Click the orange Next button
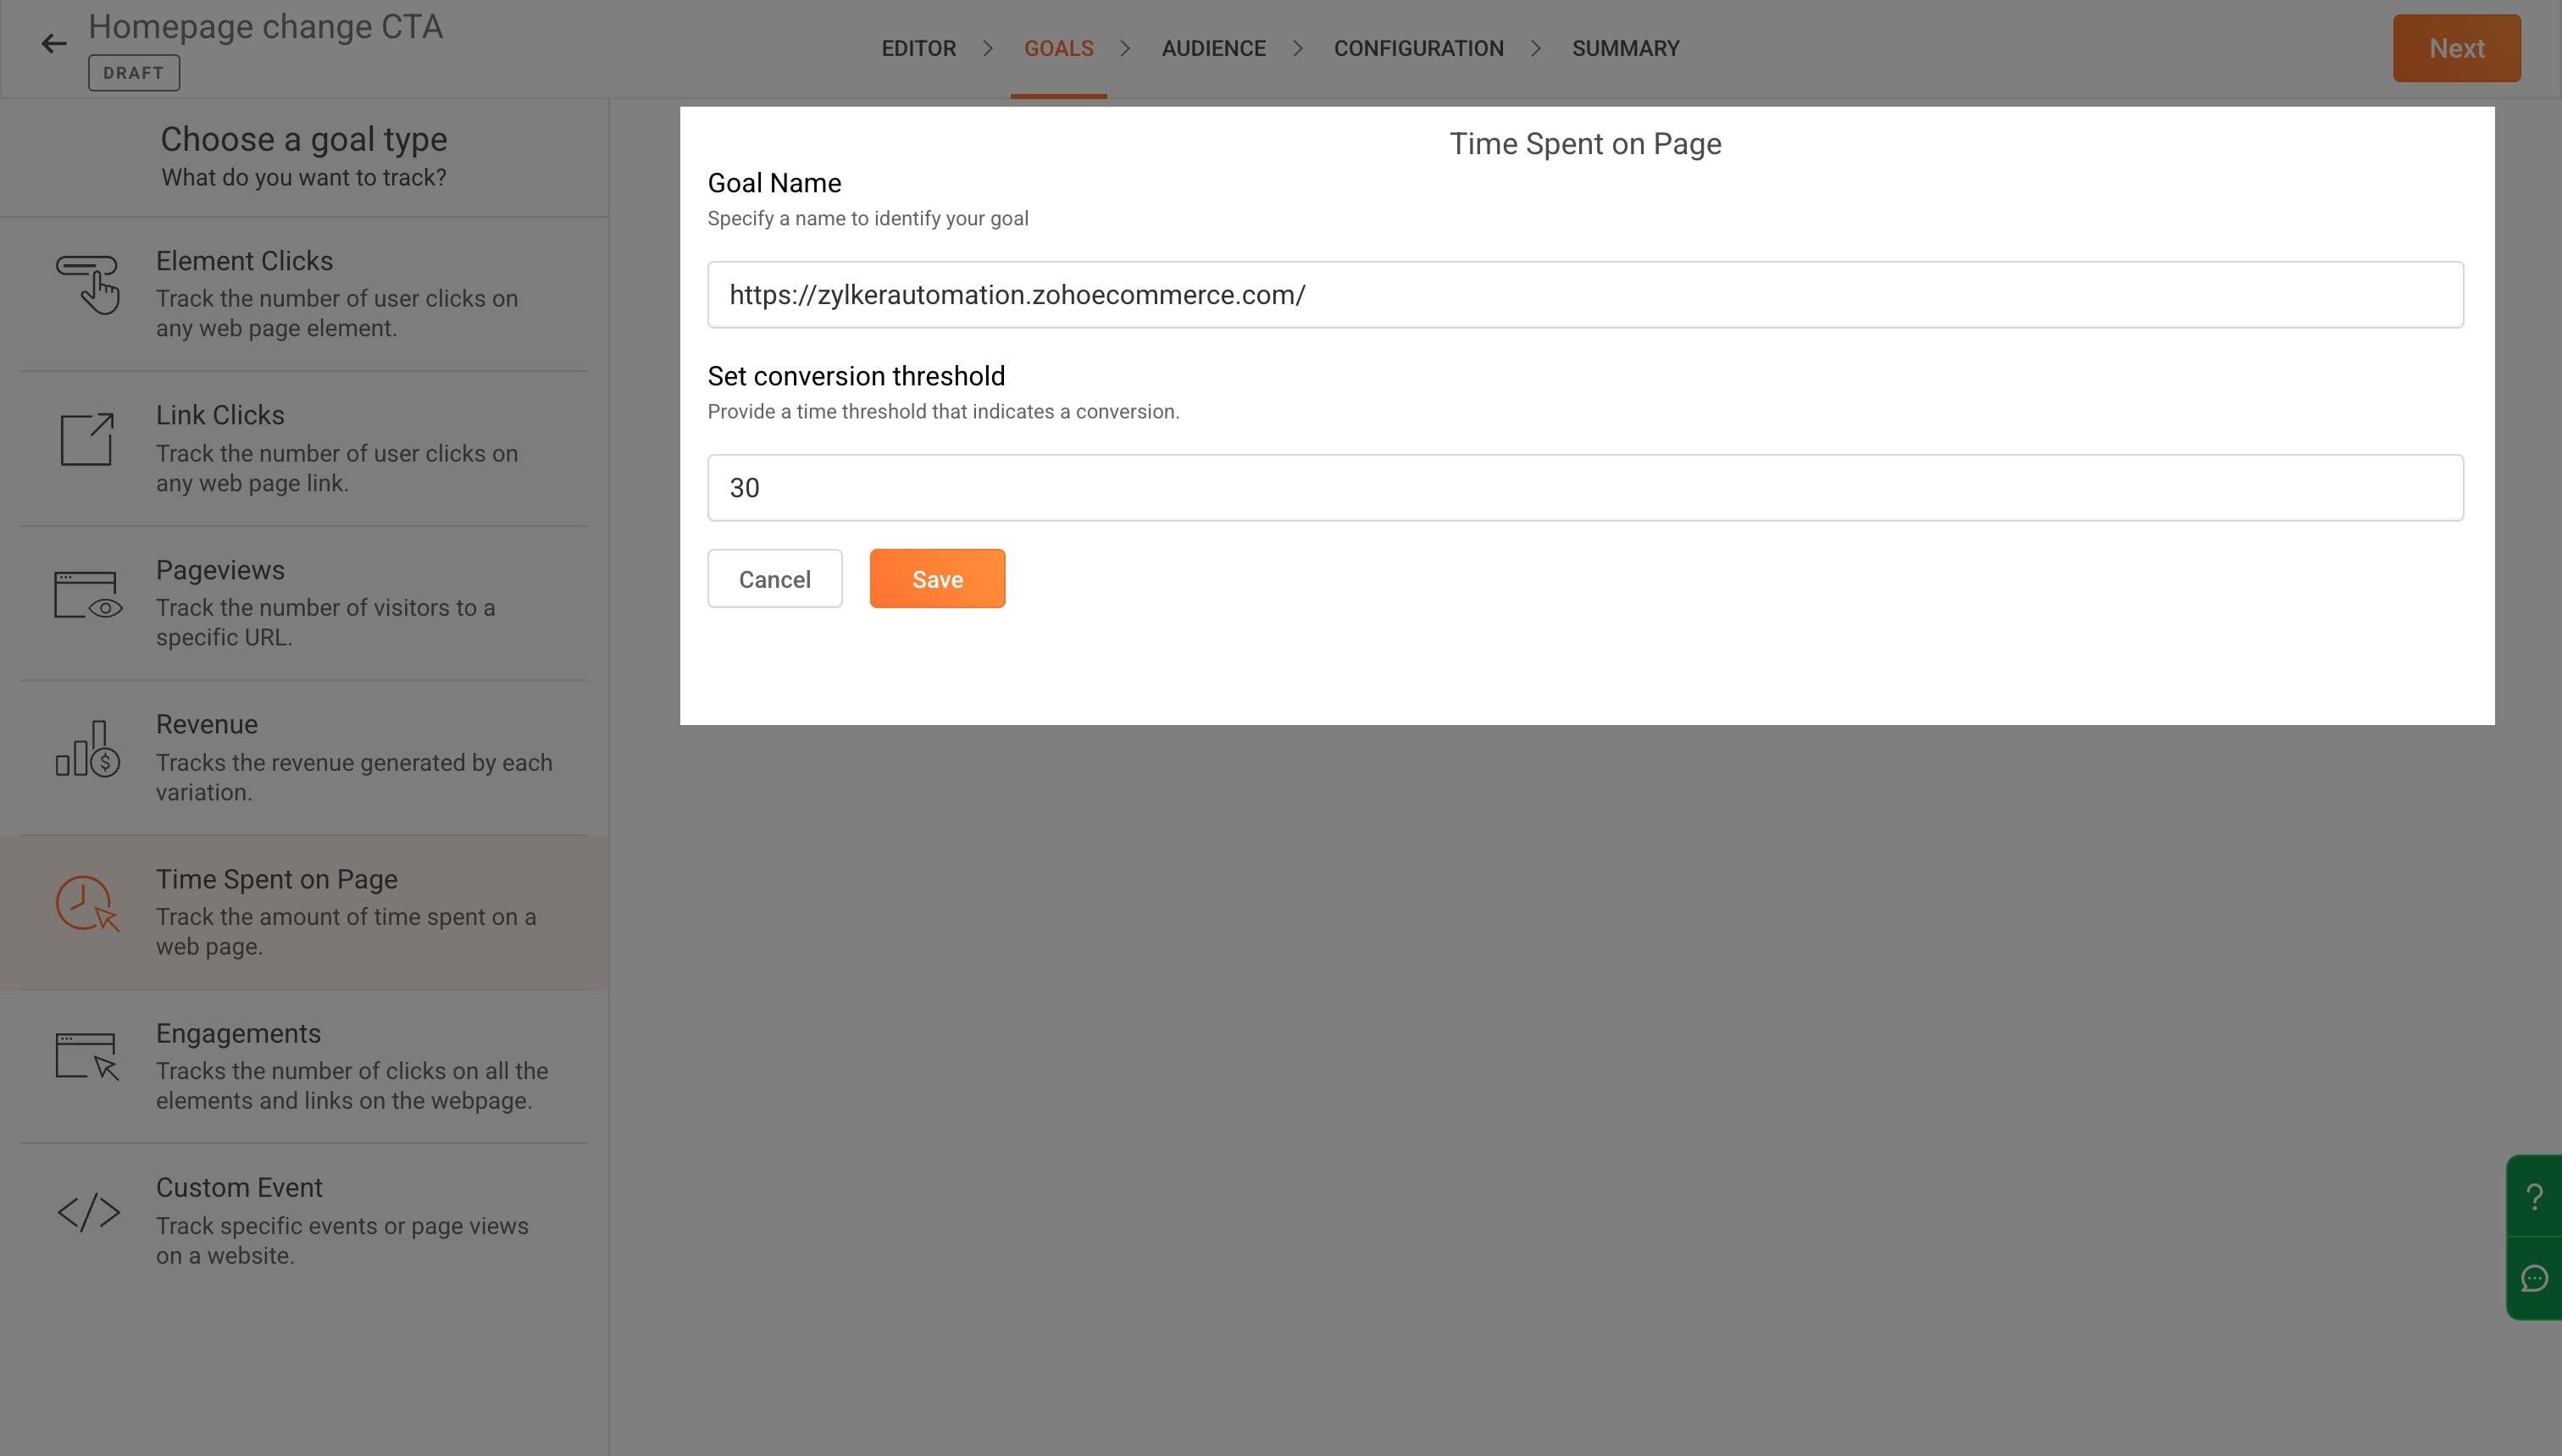 (x=2456, y=48)
